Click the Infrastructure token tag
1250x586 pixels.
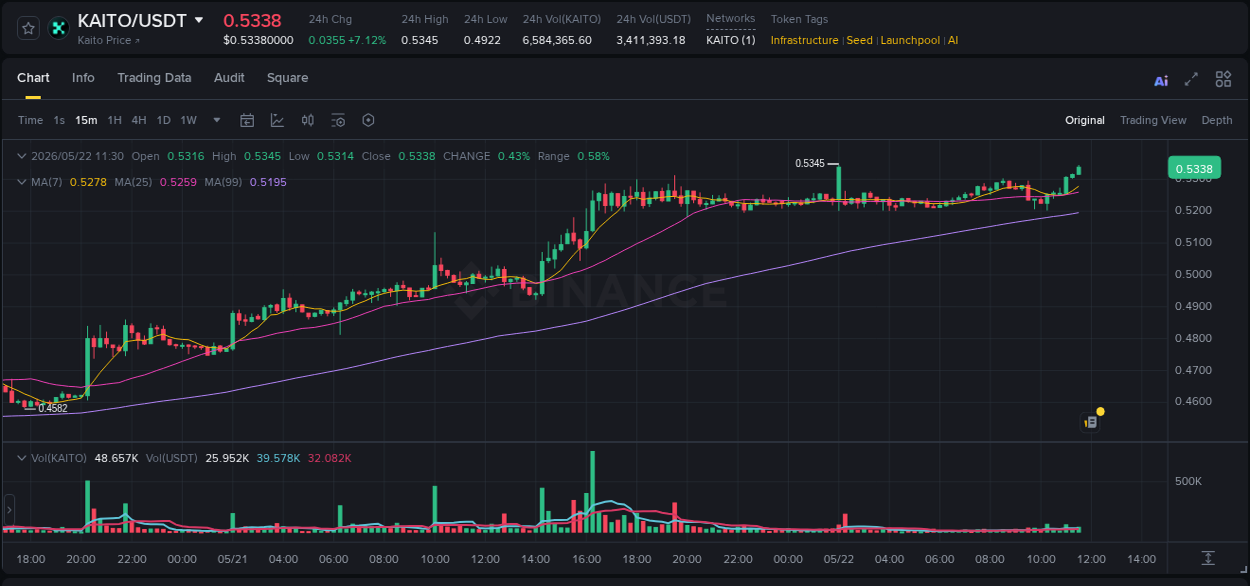[804, 40]
